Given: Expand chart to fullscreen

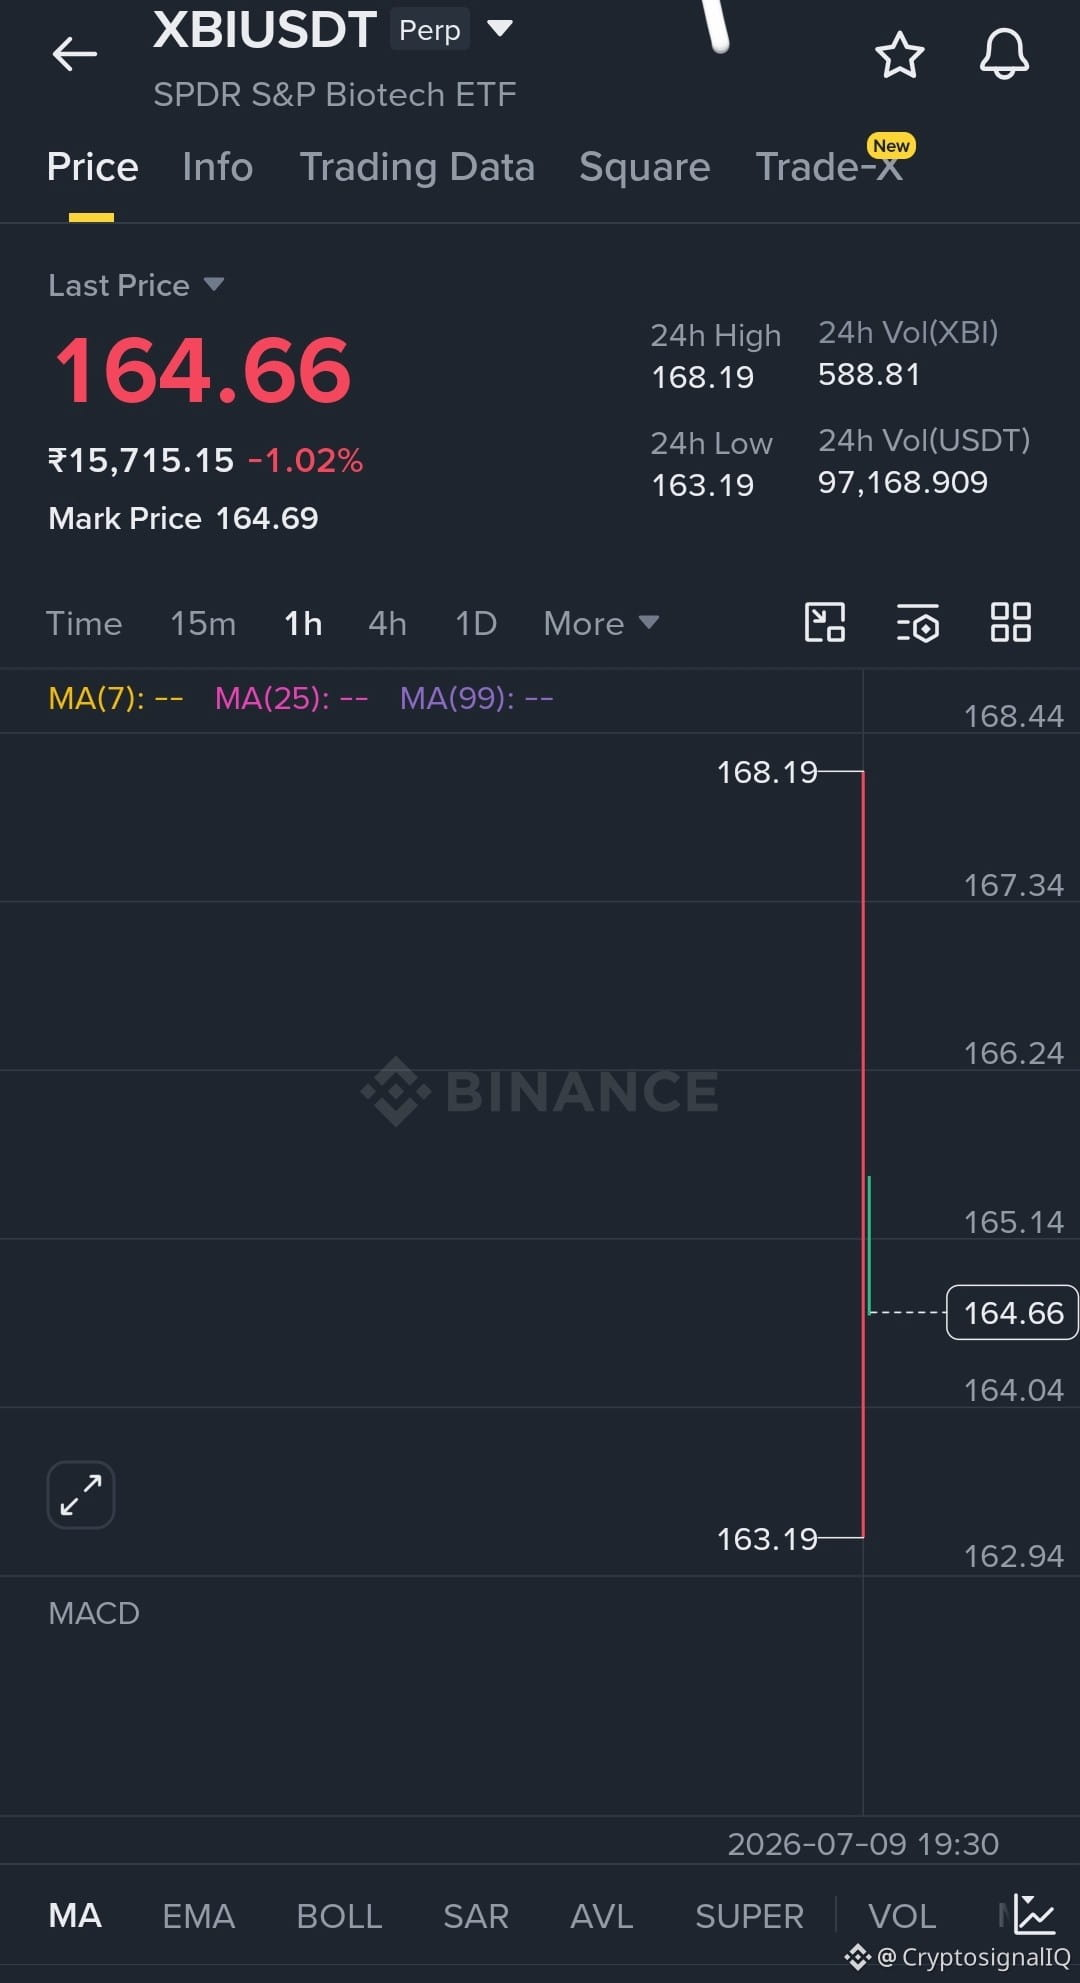Looking at the screenshot, I should tap(81, 1495).
